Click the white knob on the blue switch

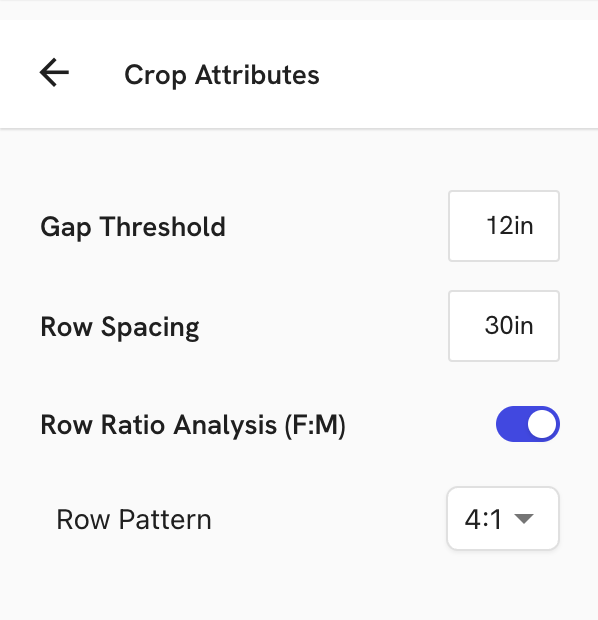pyautogui.click(x=541, y=424)
